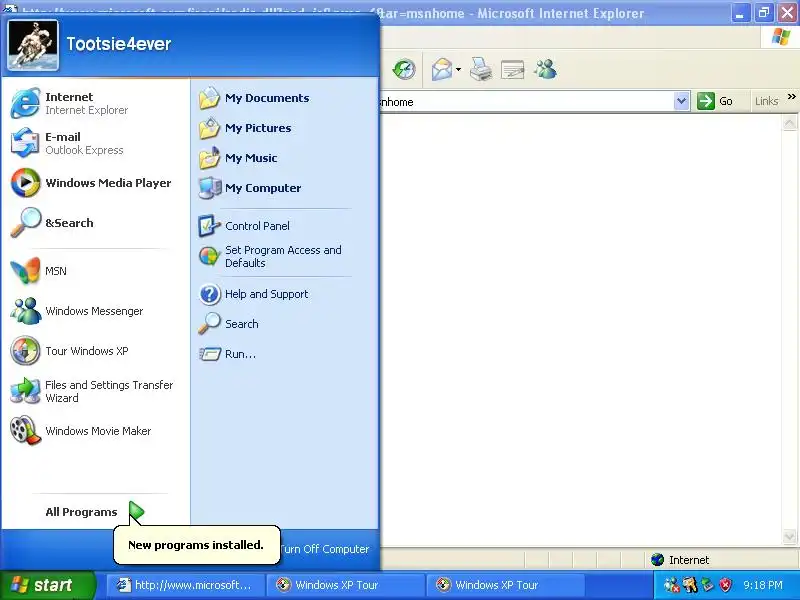Start Tour Windows XP

(x=94, y=351)
